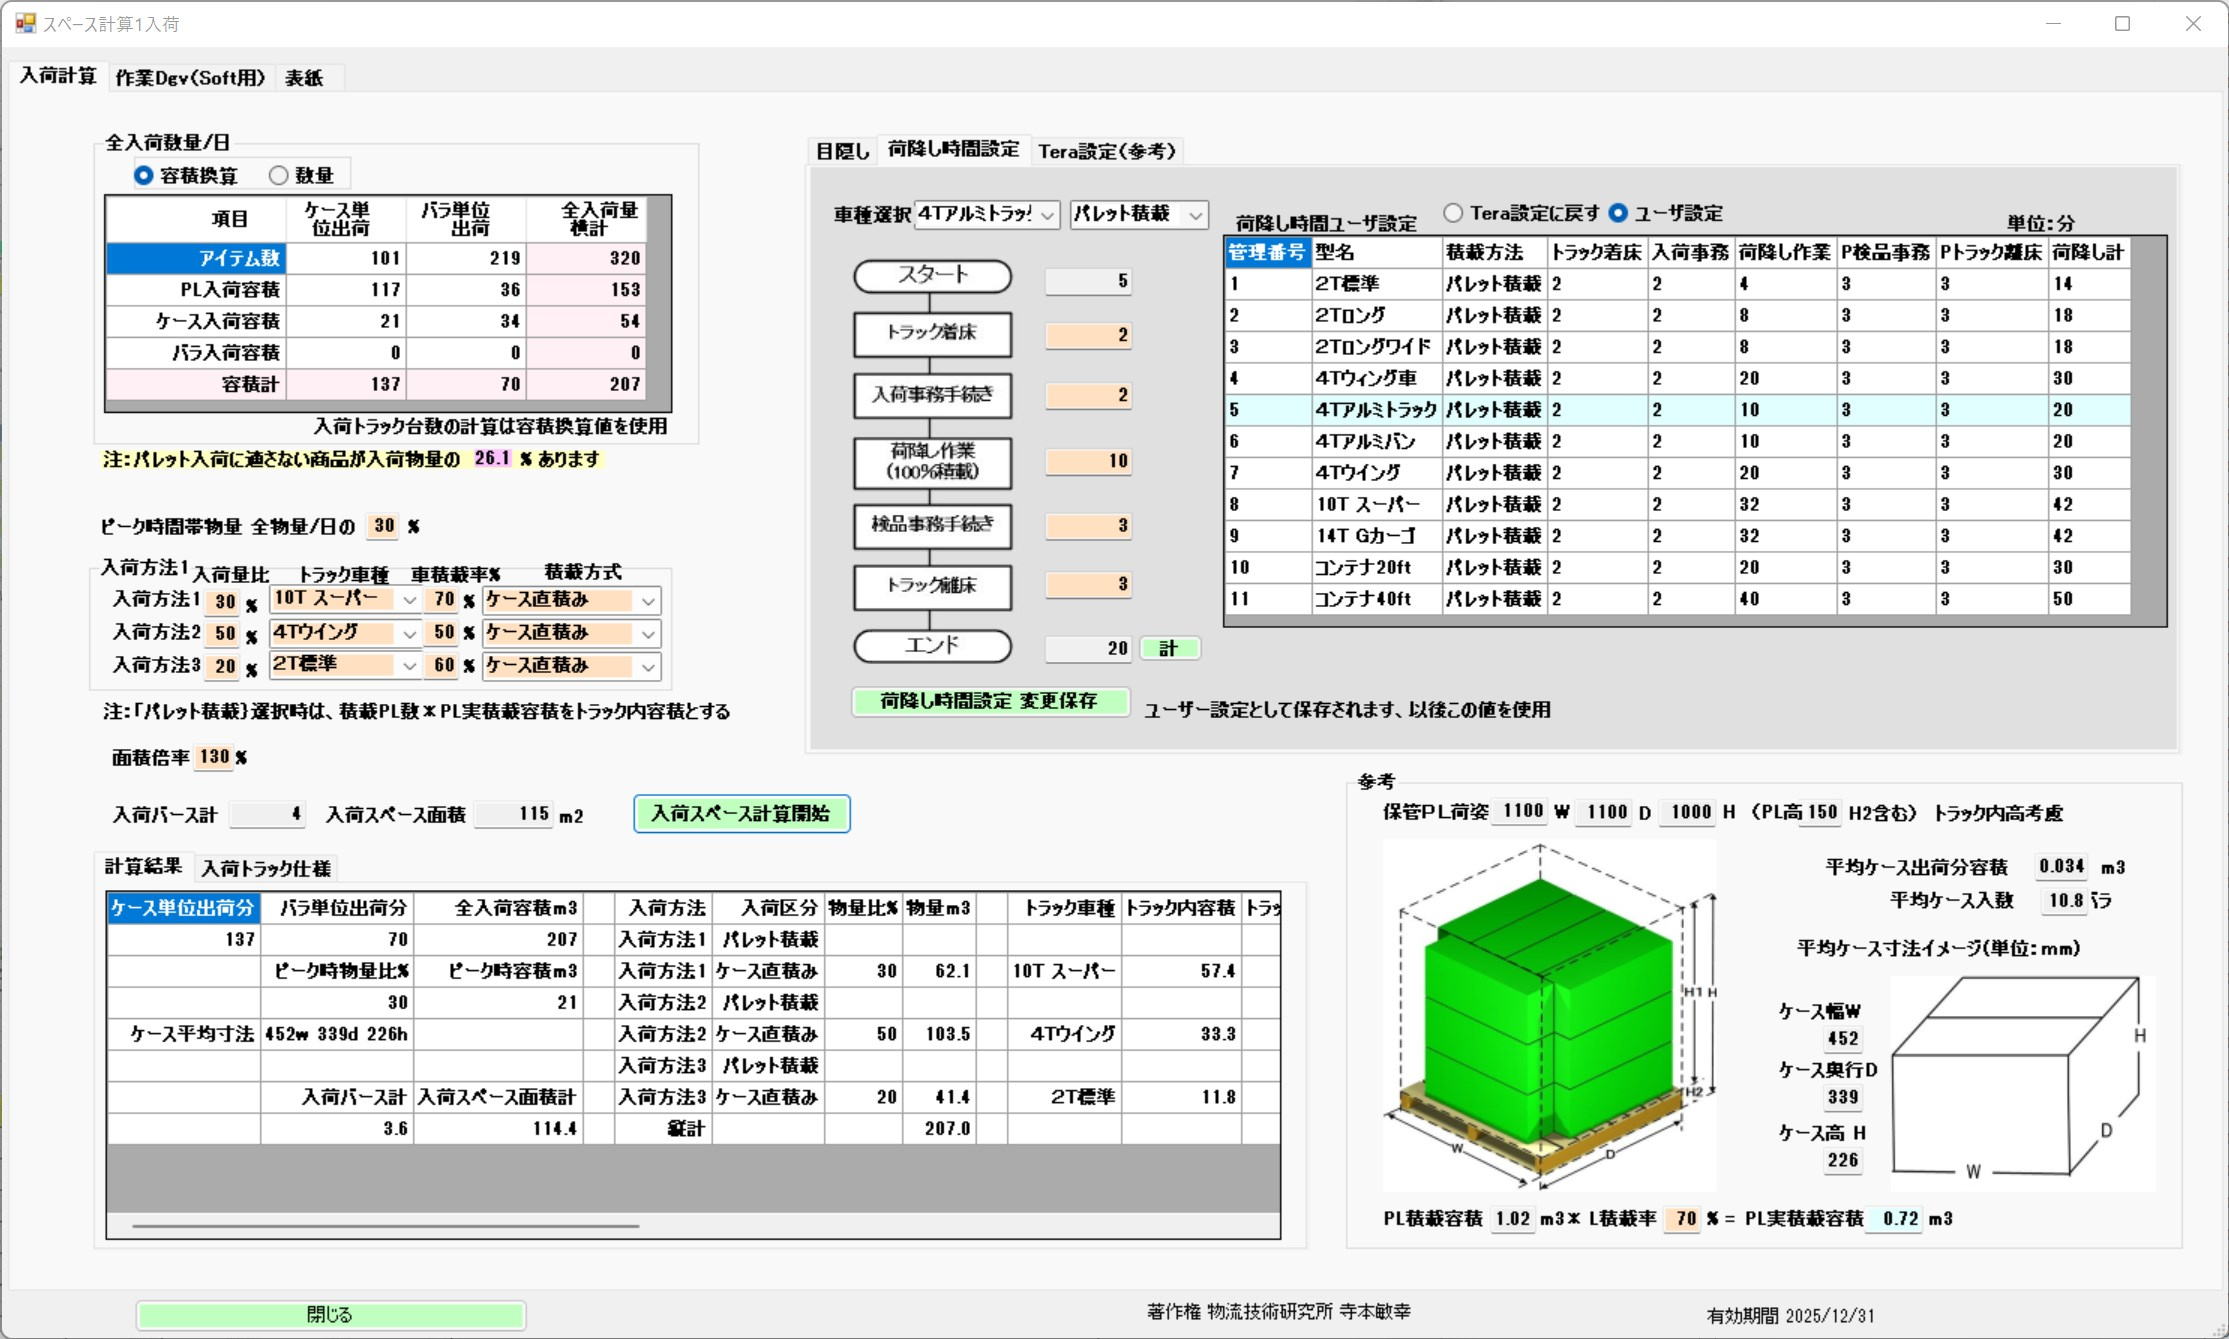Select the 容積換算 radio button
Image resolution: width=2229 pixels, height=1339 pixels.
(x=144, y=176)
